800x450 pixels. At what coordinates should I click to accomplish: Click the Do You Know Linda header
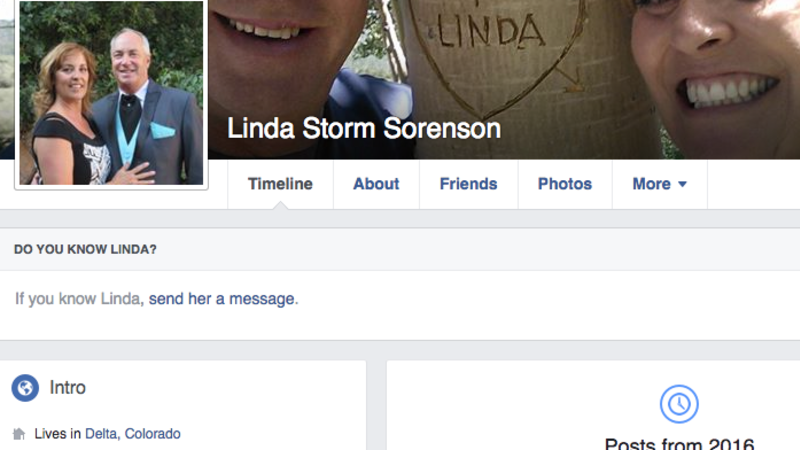(85, 249)
